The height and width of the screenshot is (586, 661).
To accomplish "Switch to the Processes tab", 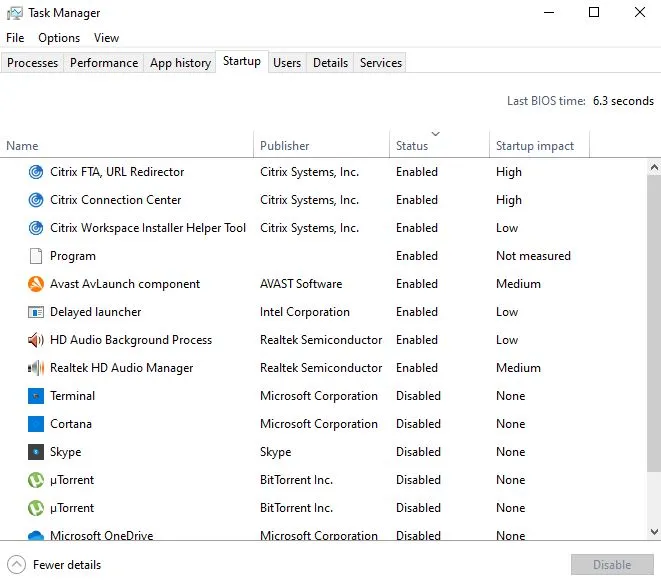I will pyautogui.click(x=32, y=63).
